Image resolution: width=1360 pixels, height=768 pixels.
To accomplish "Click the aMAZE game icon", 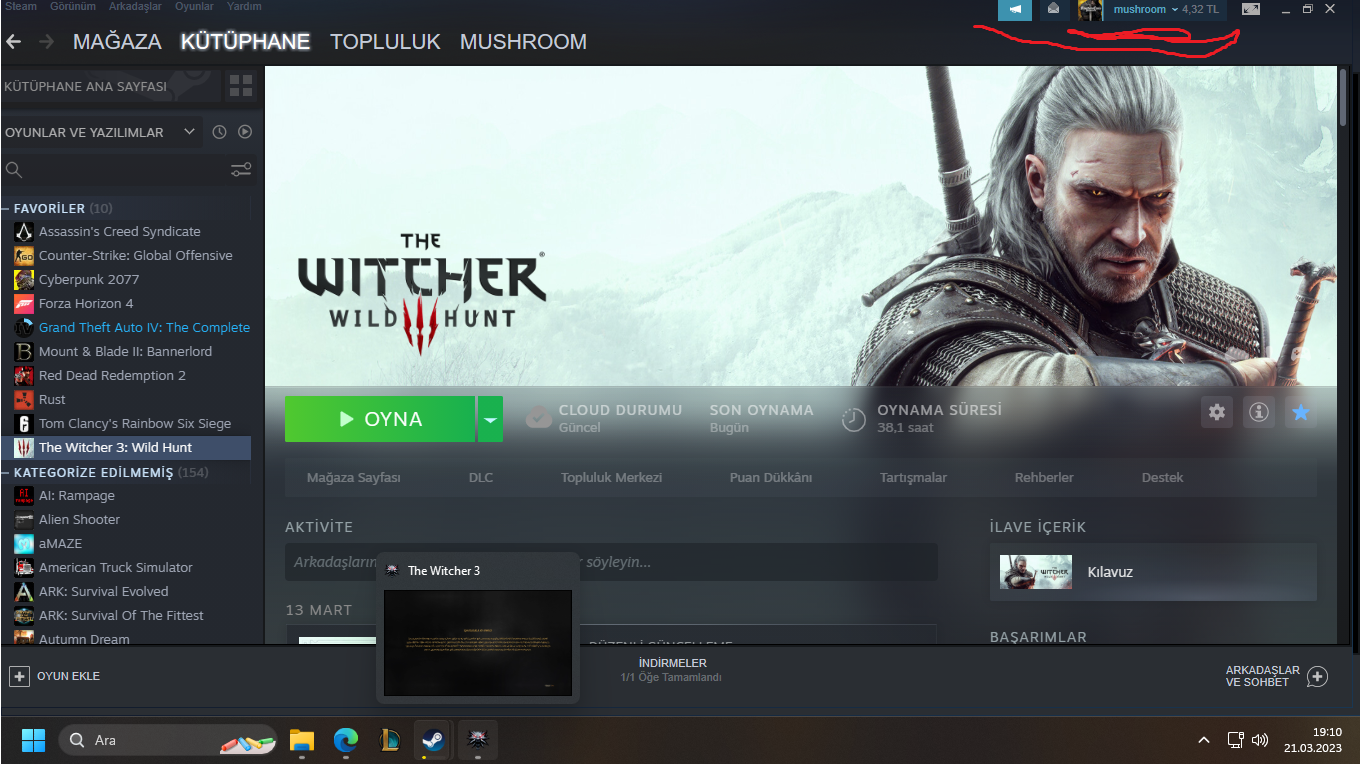I will pyautogui.click(x=24, y=543).
